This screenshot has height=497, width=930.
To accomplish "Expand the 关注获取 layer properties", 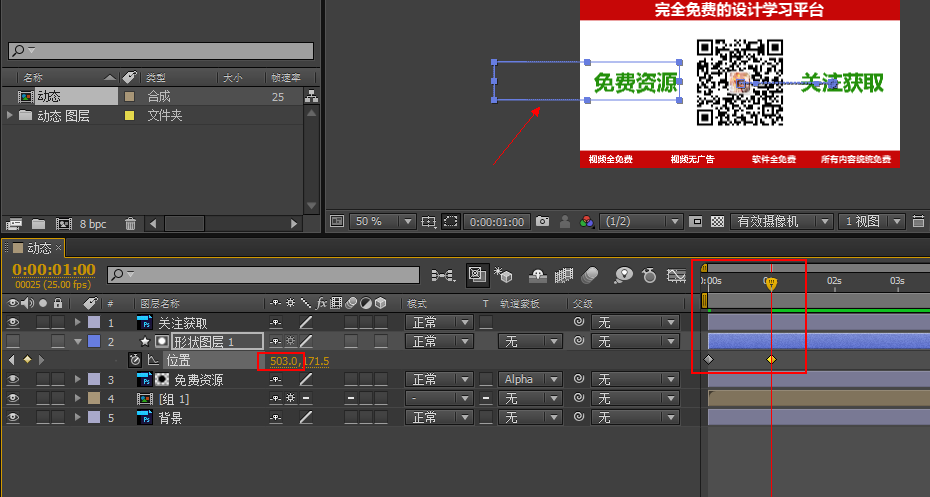I will tap(77, 323).
